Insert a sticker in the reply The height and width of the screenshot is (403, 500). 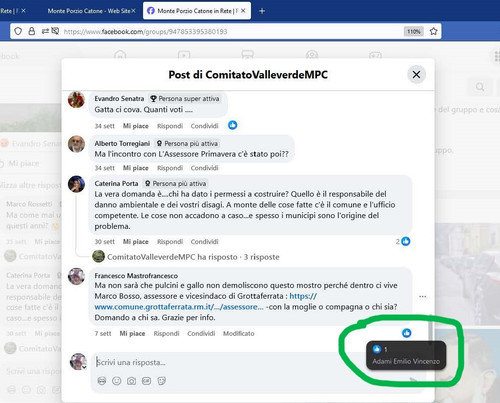coord(162,381)
